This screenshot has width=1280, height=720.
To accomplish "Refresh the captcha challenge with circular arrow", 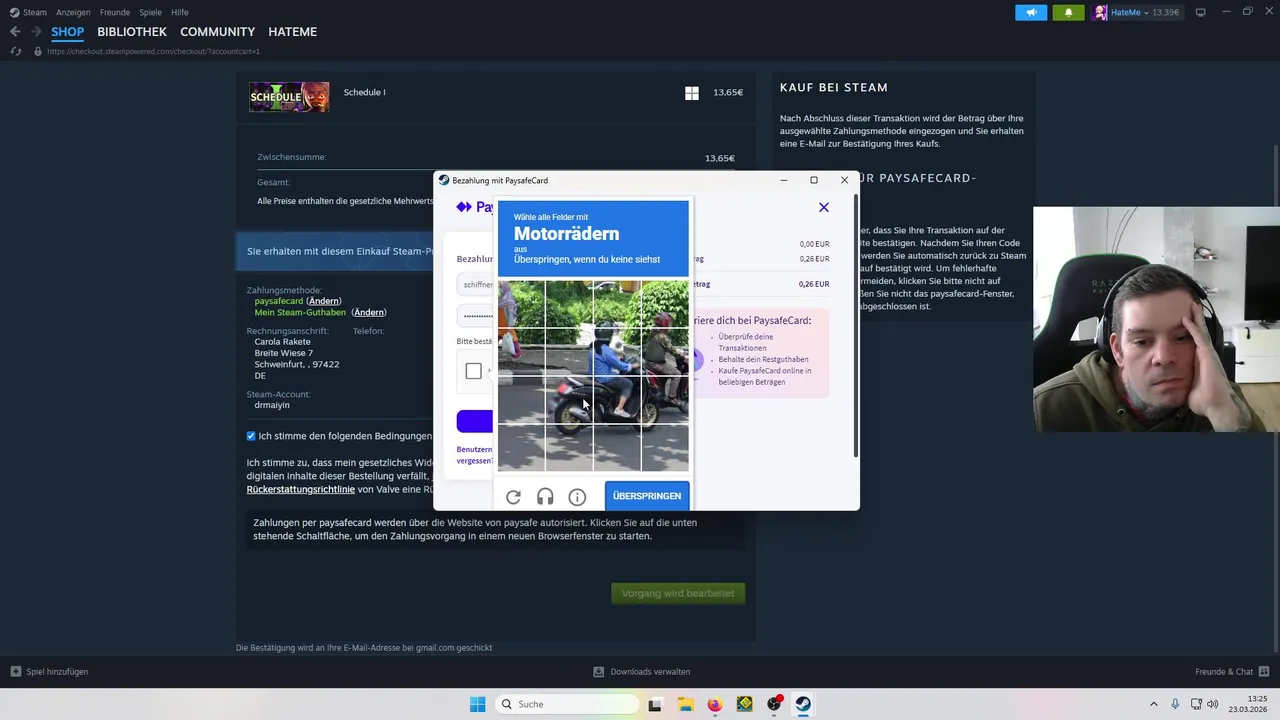I will [513, 497].
